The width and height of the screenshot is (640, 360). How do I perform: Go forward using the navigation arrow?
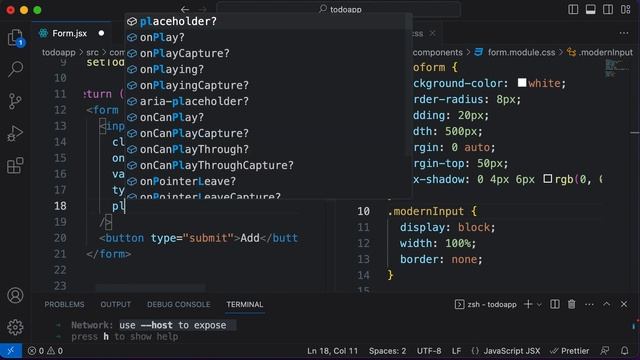(x=202, y=9)
